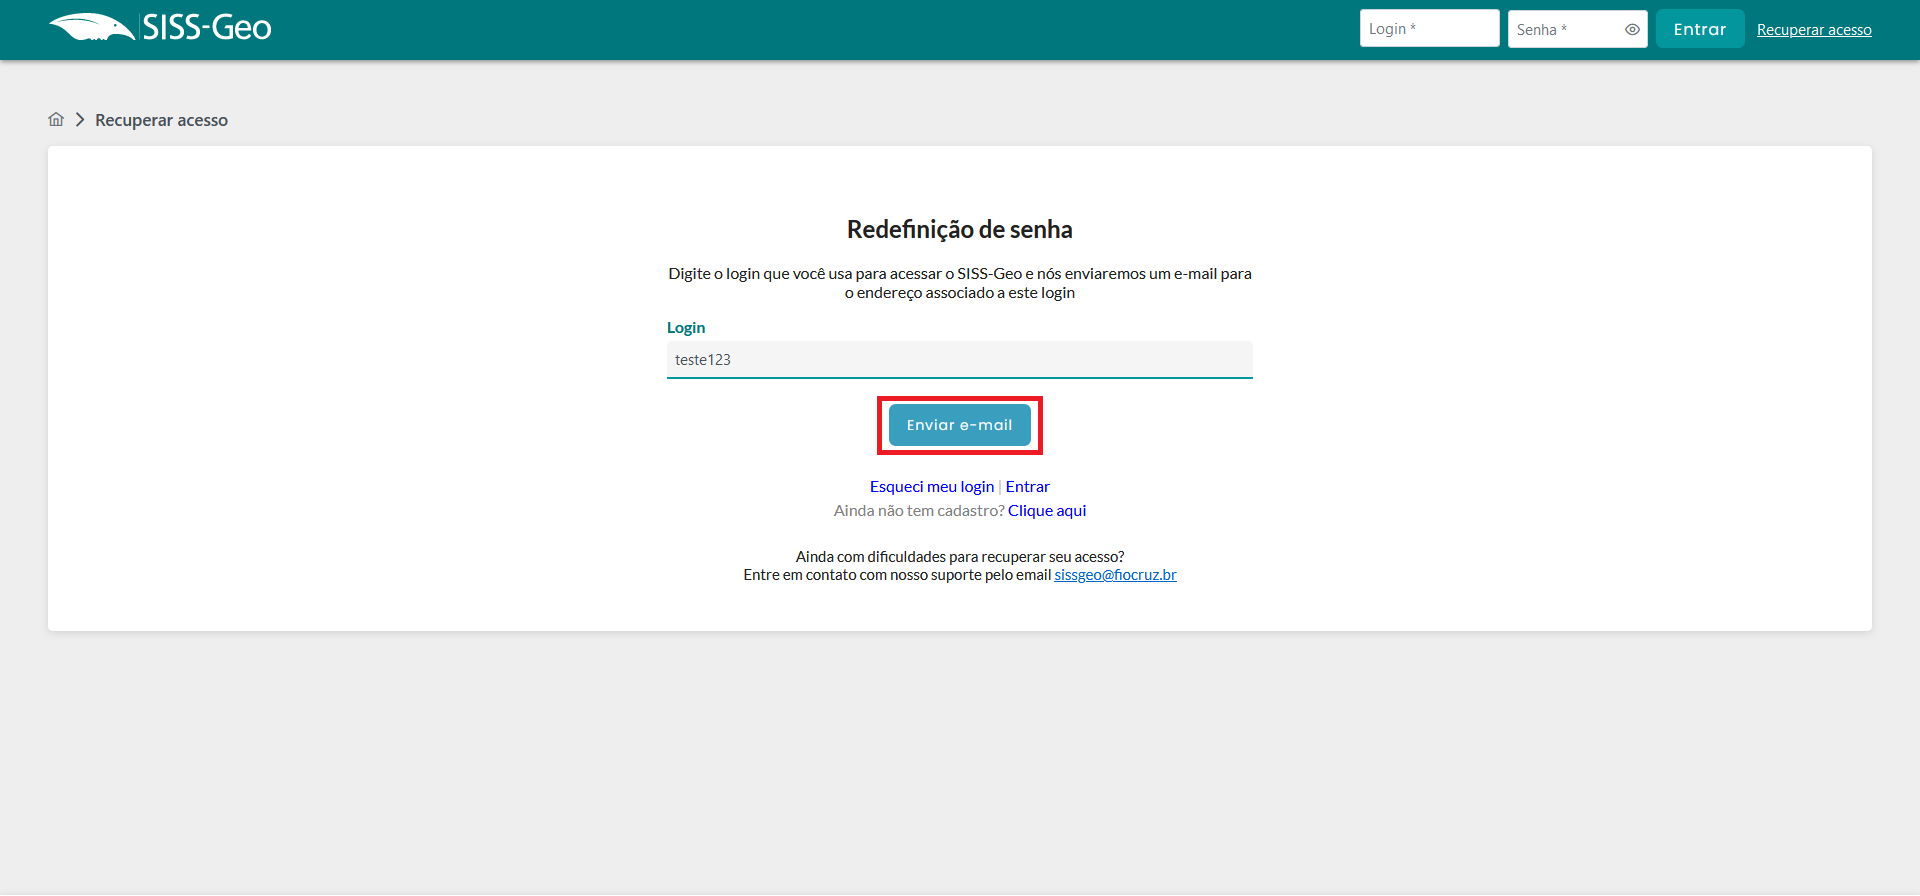Toggle password visibility eye icon

coord(1632,29)
